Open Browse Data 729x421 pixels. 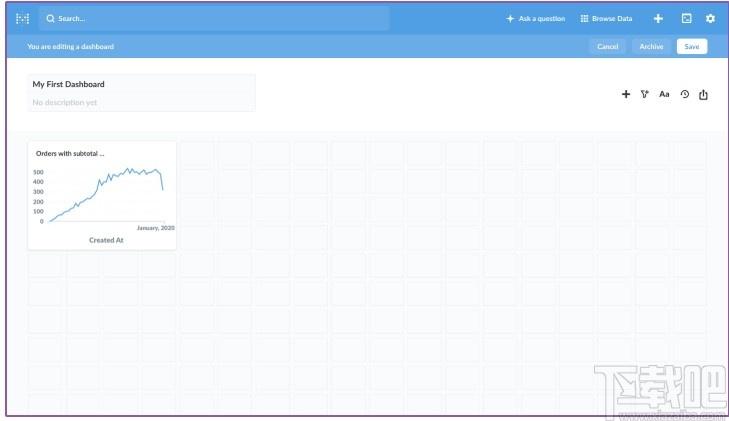[606, 19]
